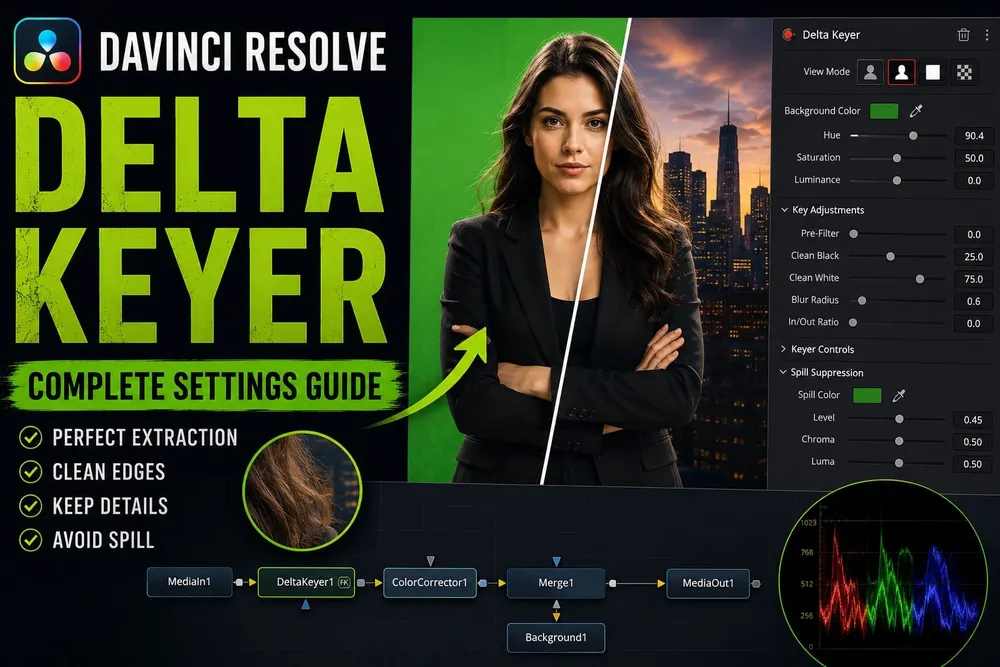Open the Delta Keyer three-dot options menu
Viewport: 1000px width, 667px height.
[987, 35]
